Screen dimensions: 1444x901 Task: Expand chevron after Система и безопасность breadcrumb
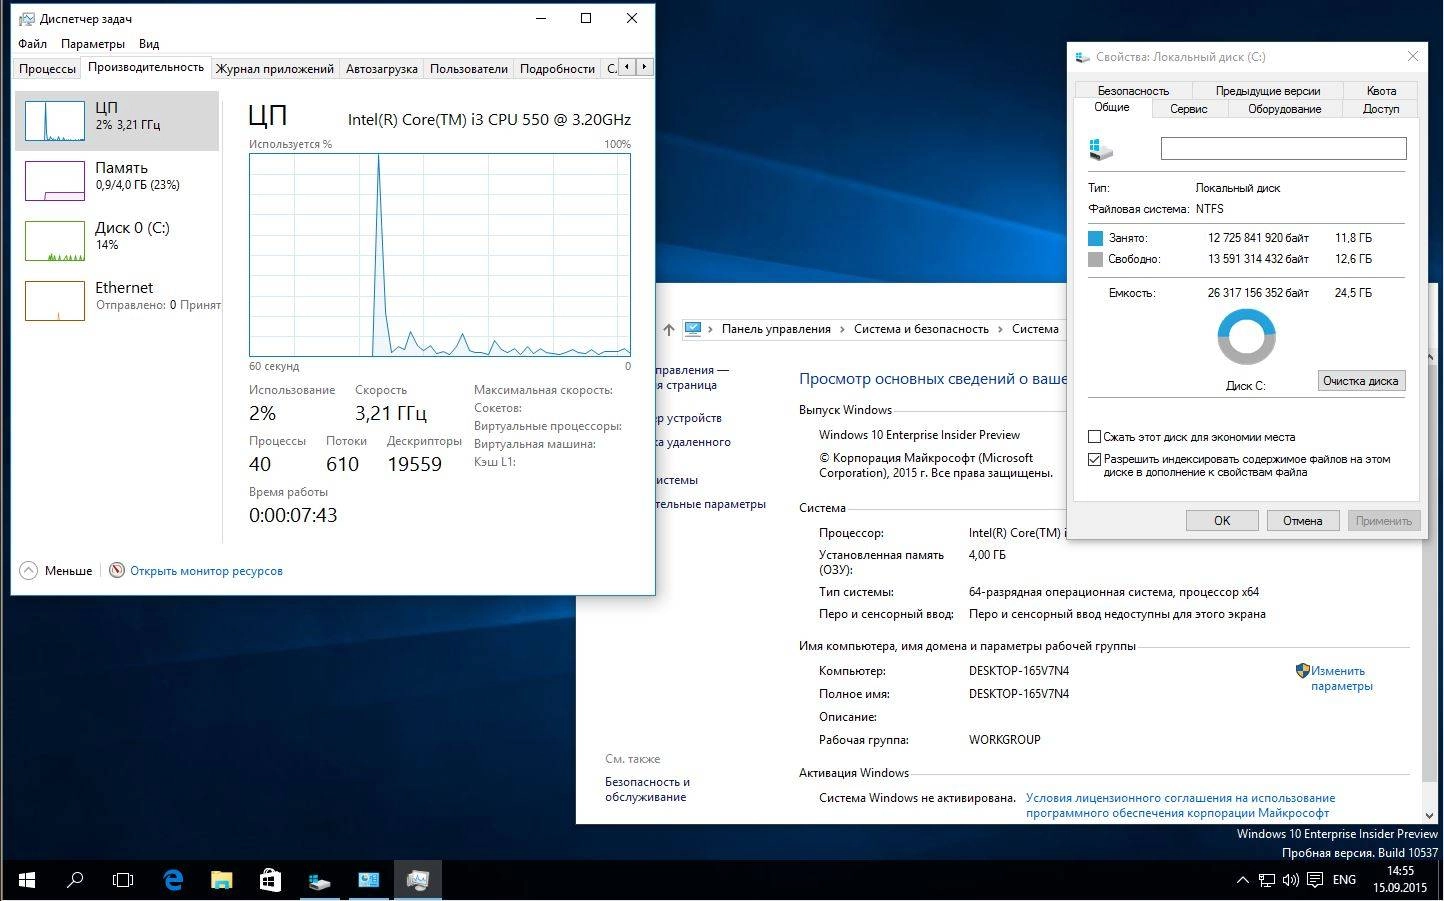pyautogui.click(x=1001, y=329)
